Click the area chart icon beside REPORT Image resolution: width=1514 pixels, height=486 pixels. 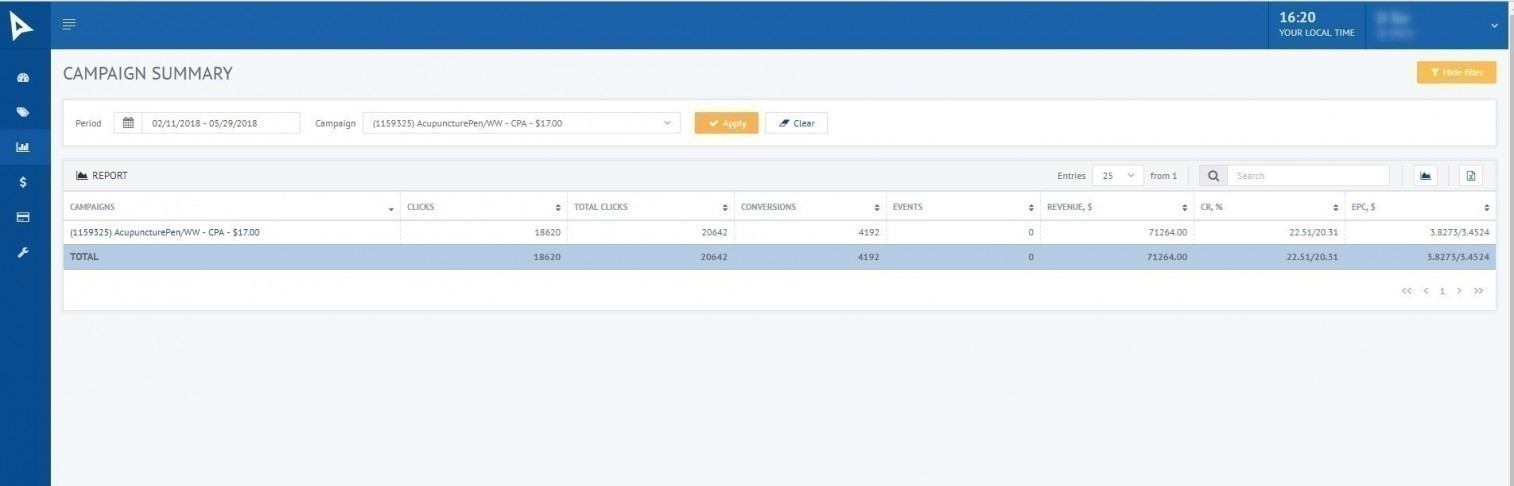pyautogui.click(x=82, y=175)
